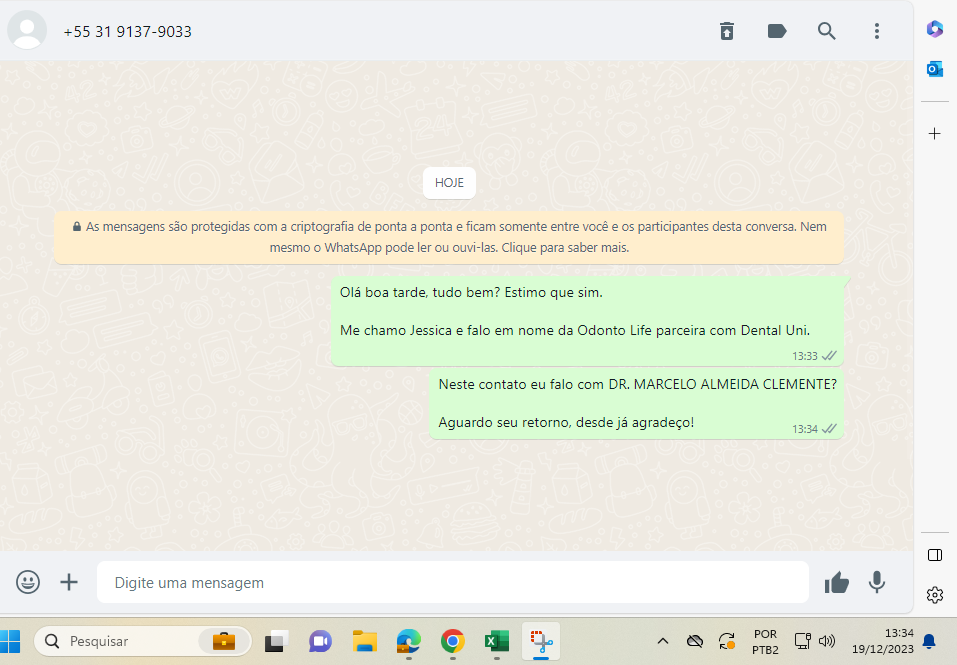
Task: Click the label tag icon in header
Action: 776,31
